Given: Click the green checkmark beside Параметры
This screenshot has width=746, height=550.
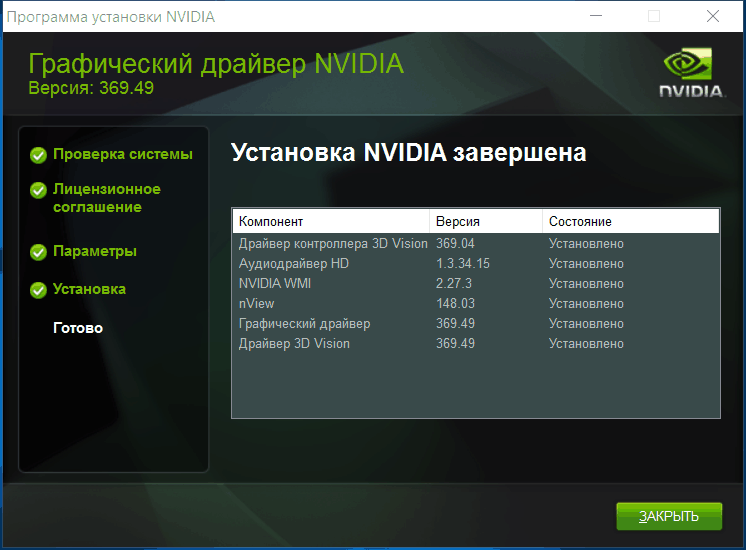Looking at the screenshot, I should coord(38,252).
